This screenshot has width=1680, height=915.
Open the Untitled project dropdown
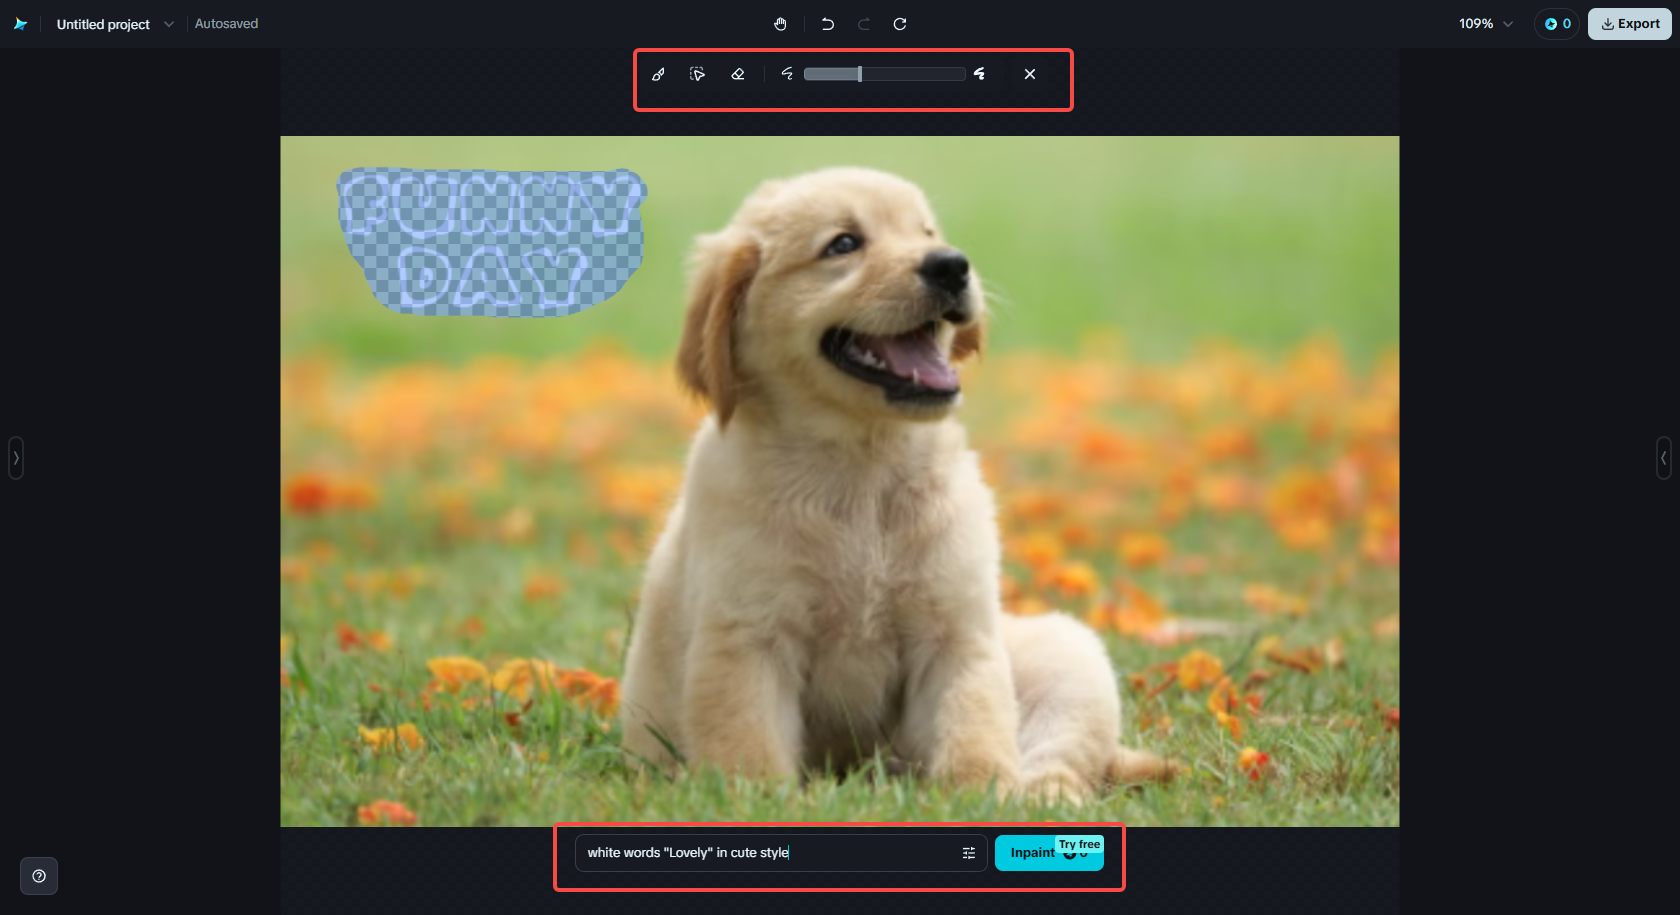pyautogui.click(x=168, y=23)
